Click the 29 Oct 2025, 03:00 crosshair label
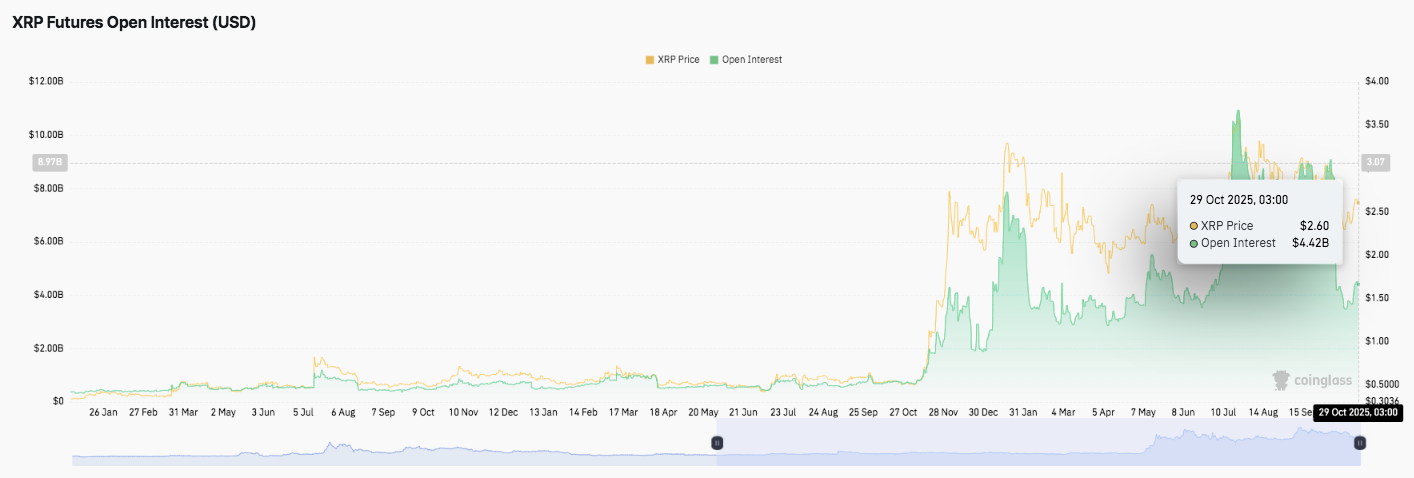The height and width of the screenshot is (478, 1414). 1357,412
